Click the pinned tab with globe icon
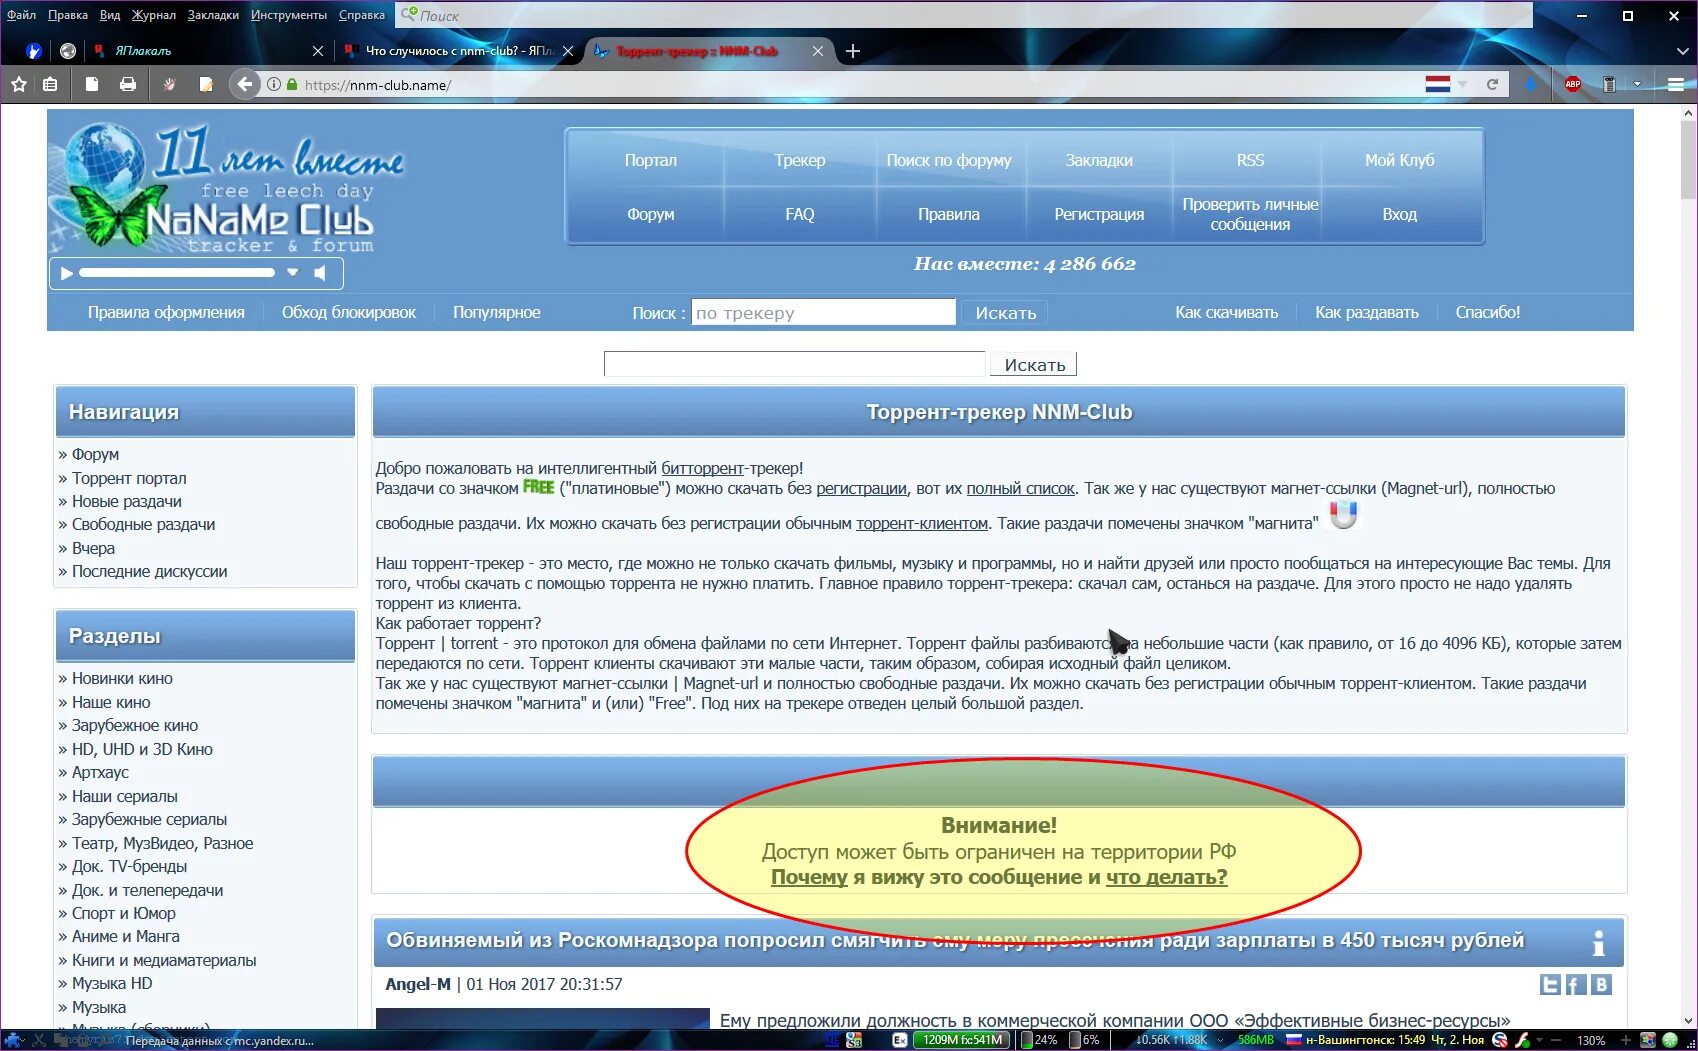The width and height of the screenshot is (1698, 1051). click(x=68, y=51)
